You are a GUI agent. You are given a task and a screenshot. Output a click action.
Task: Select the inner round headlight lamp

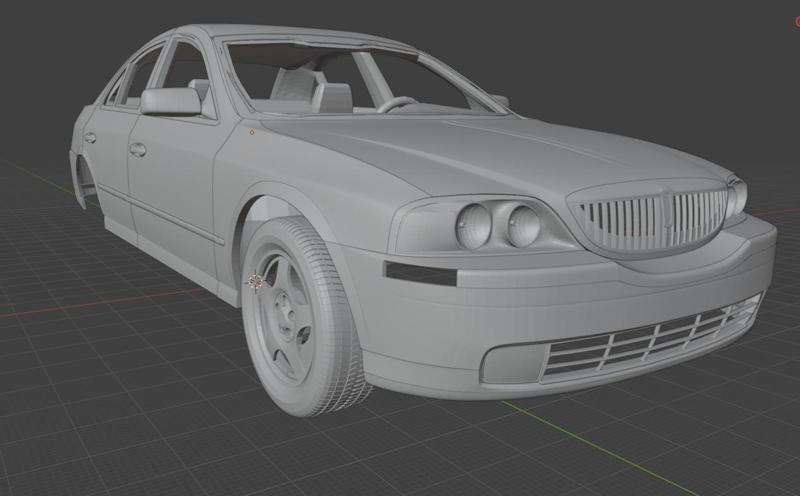(524, 225)
